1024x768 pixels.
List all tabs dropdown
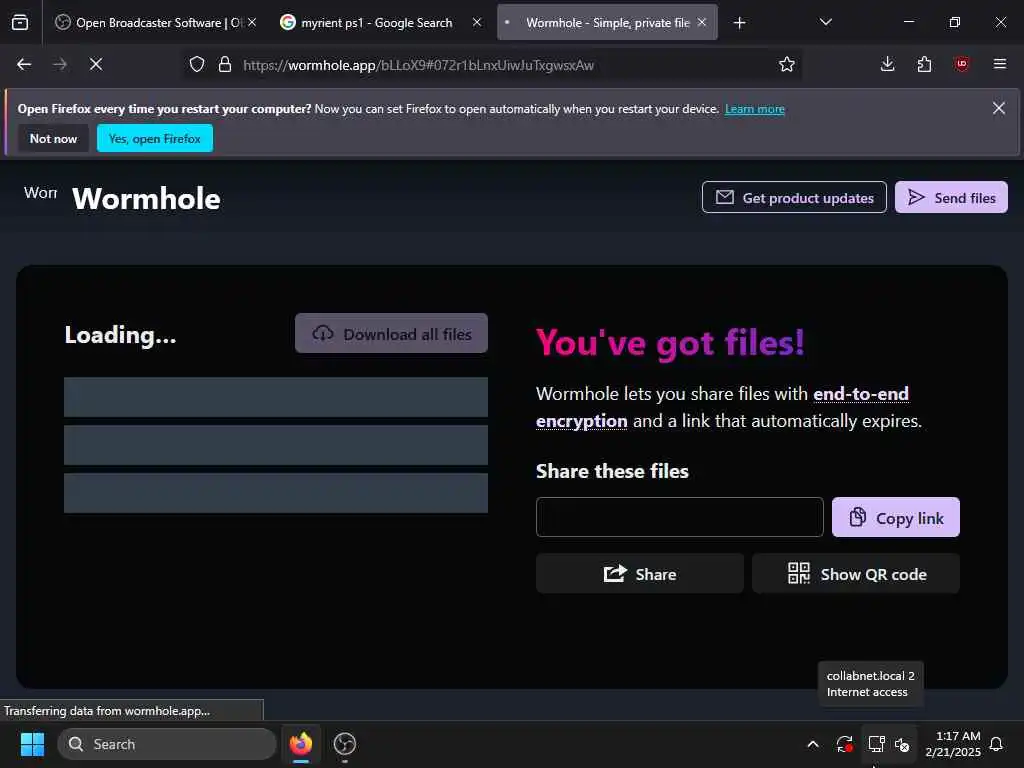pyautogui.click(x=825, y=22)
